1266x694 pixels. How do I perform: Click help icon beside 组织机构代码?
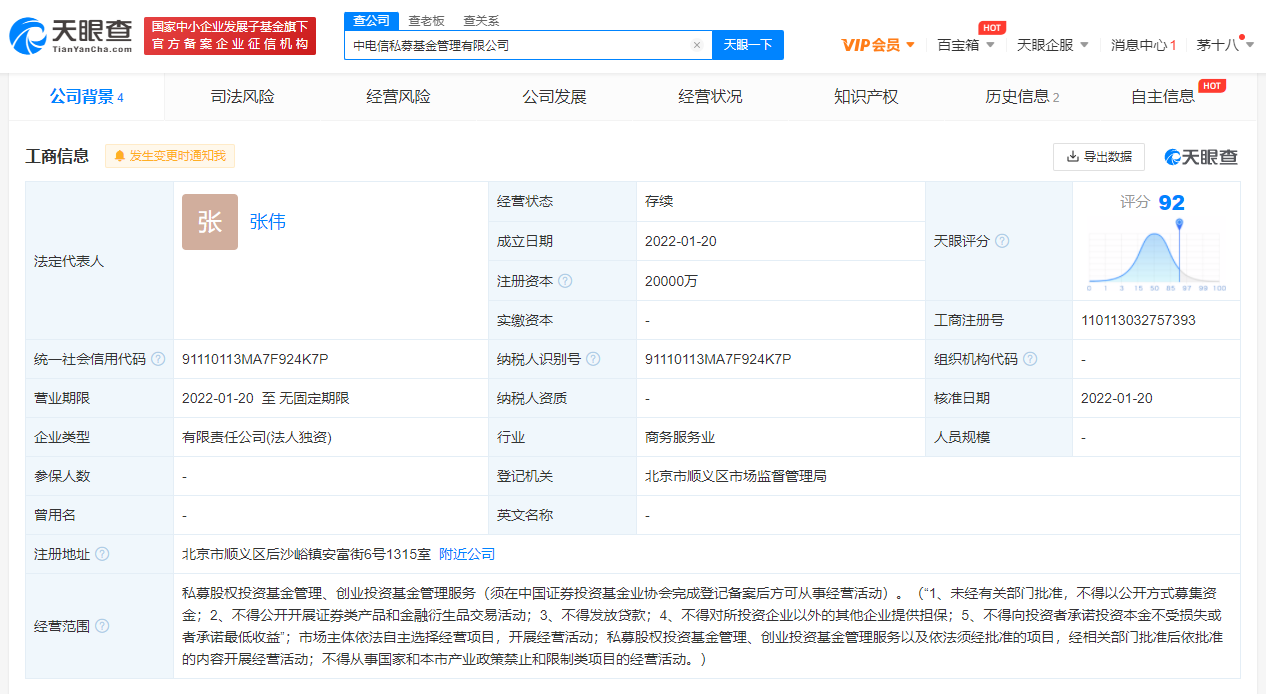1030,359
